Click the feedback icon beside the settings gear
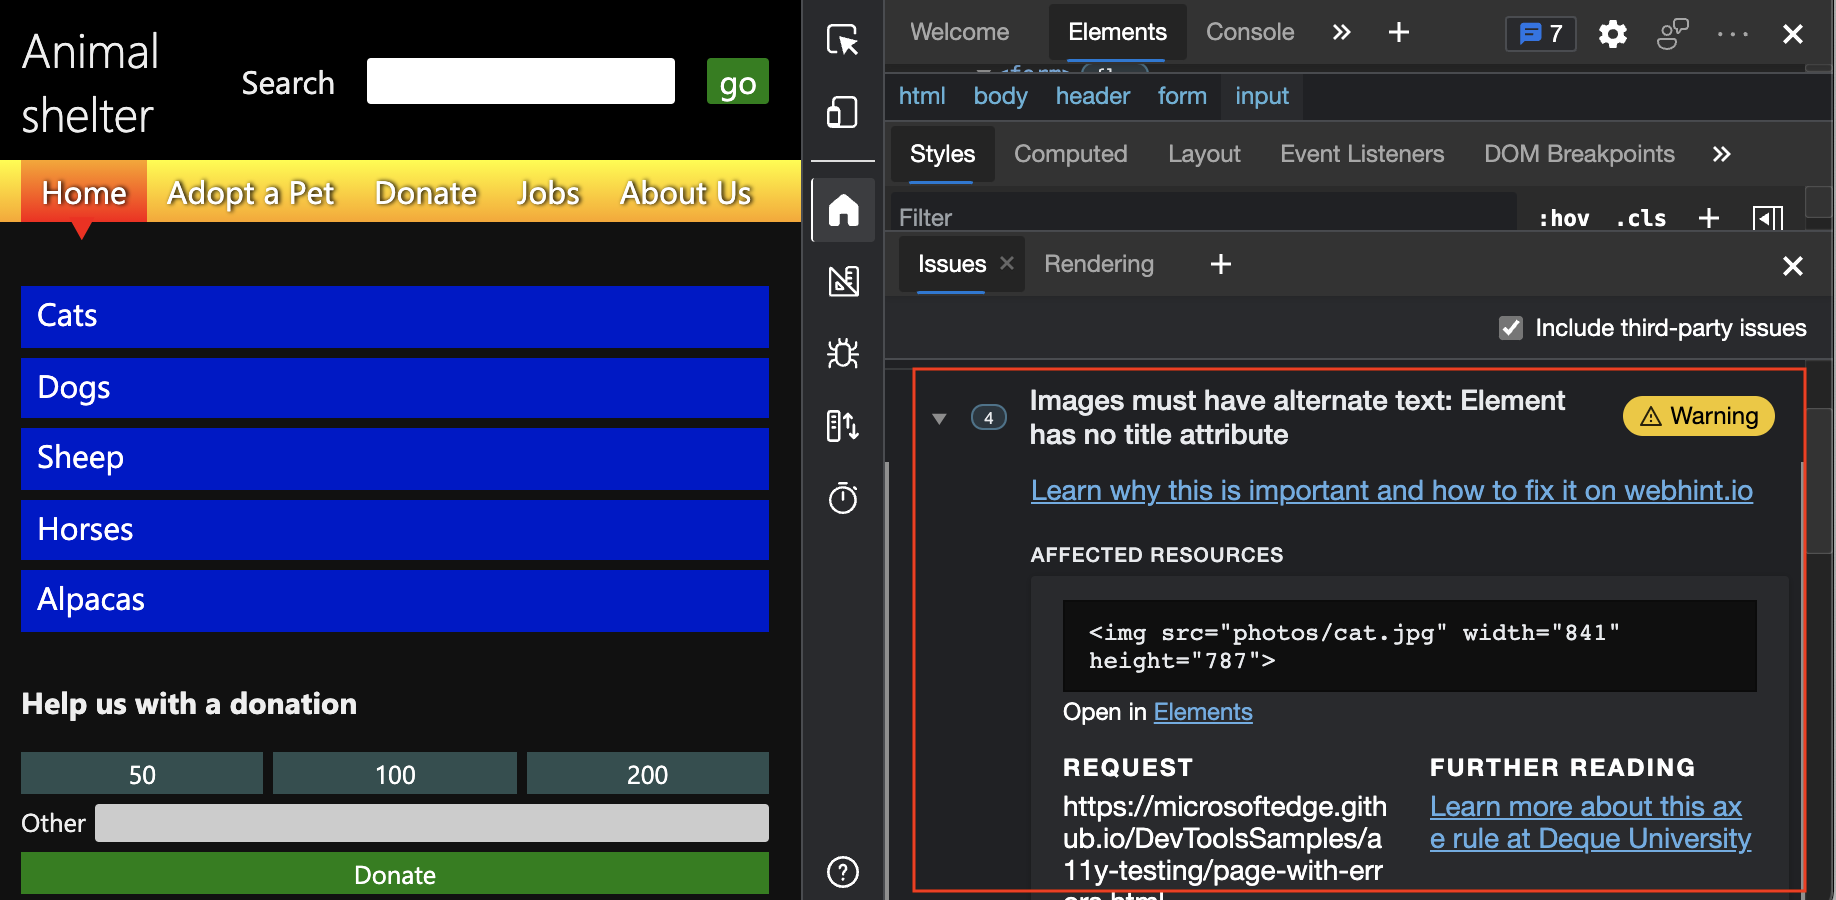1836x900 pixels. (1672, 33)
